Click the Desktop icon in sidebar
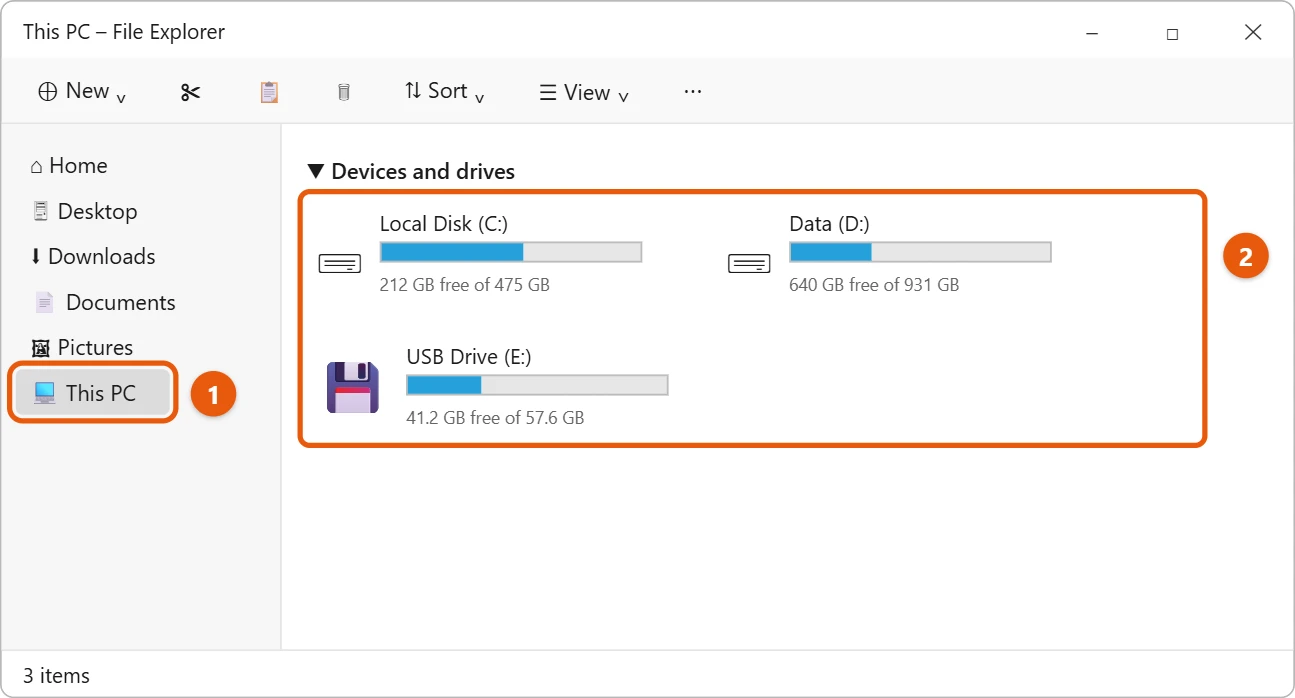This screenshot has width=1295, height=698. (41, 211)
